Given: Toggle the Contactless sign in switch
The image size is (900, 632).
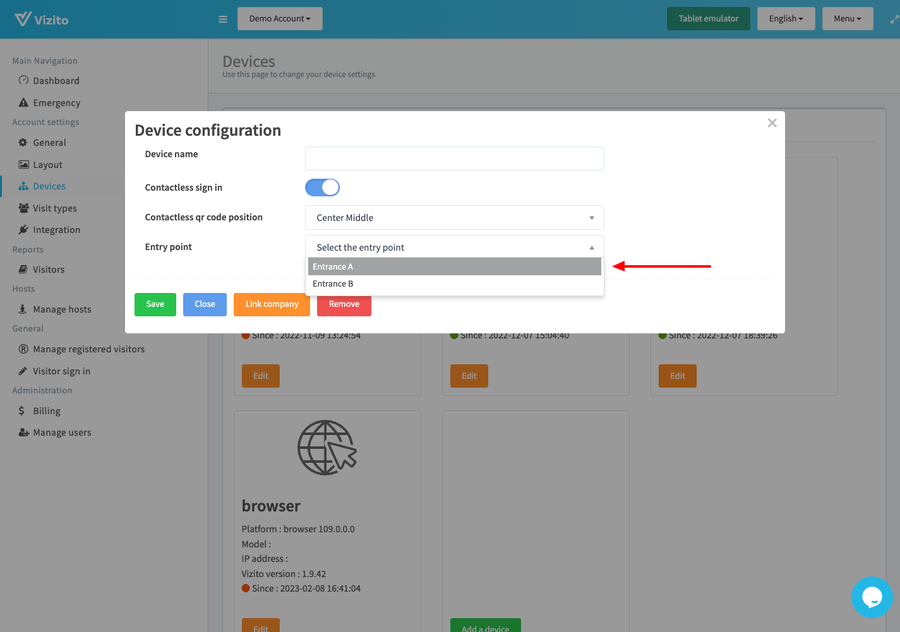Looking at the screenshot, I should pos(322,187).
